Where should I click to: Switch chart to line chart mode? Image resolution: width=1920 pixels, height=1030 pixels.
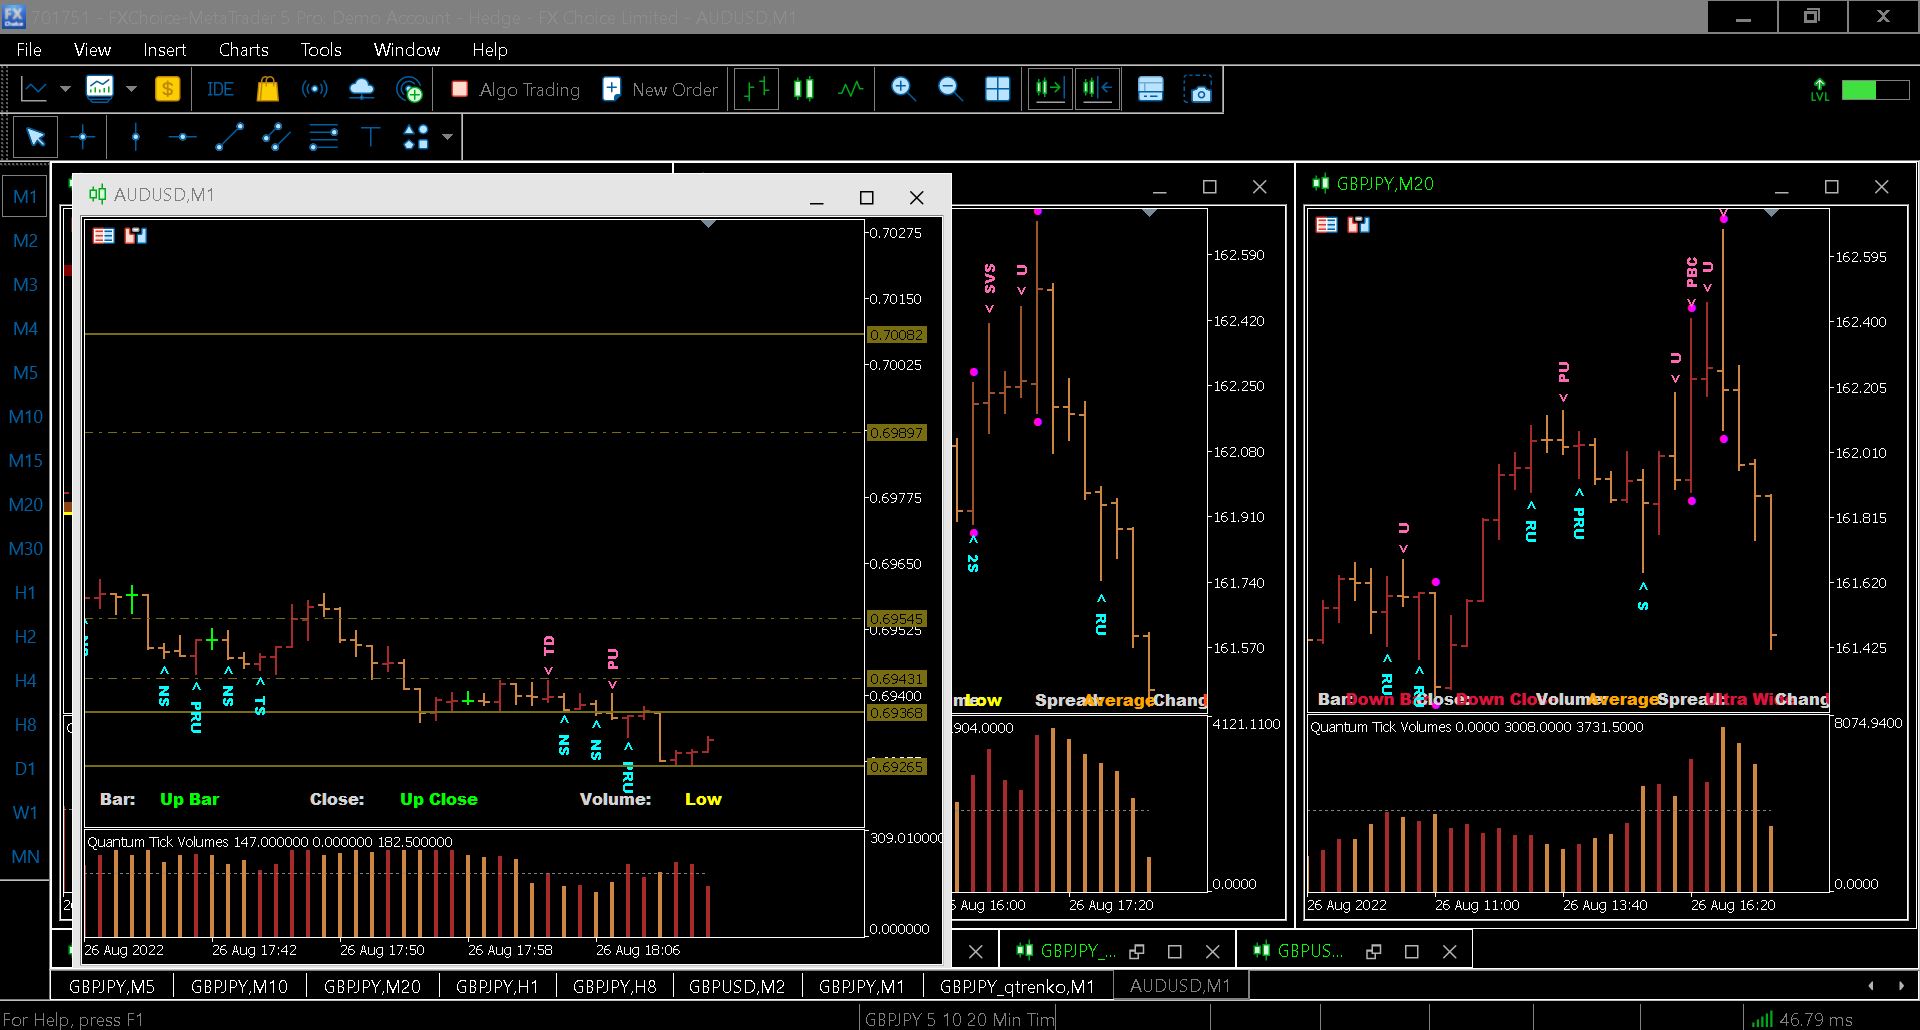[850, 89]
